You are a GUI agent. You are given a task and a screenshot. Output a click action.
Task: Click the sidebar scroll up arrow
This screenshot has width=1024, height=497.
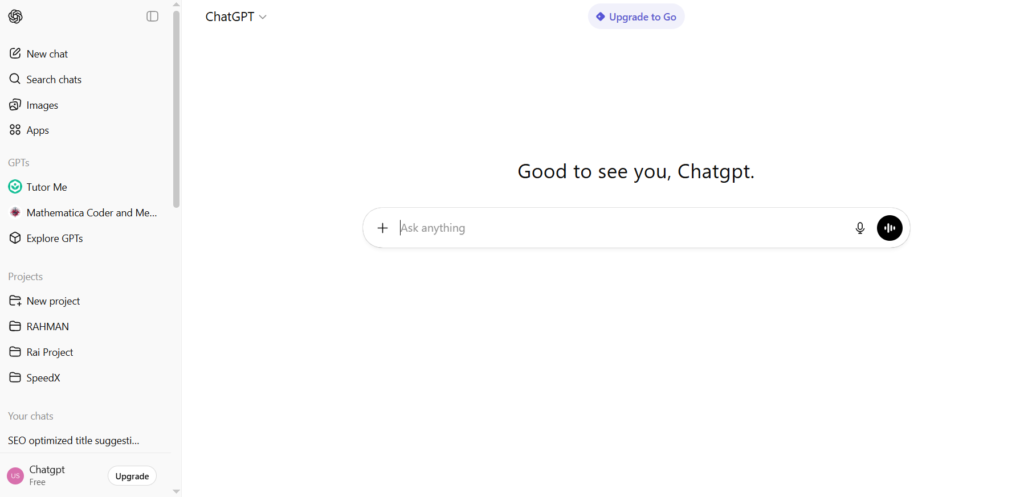176,4
